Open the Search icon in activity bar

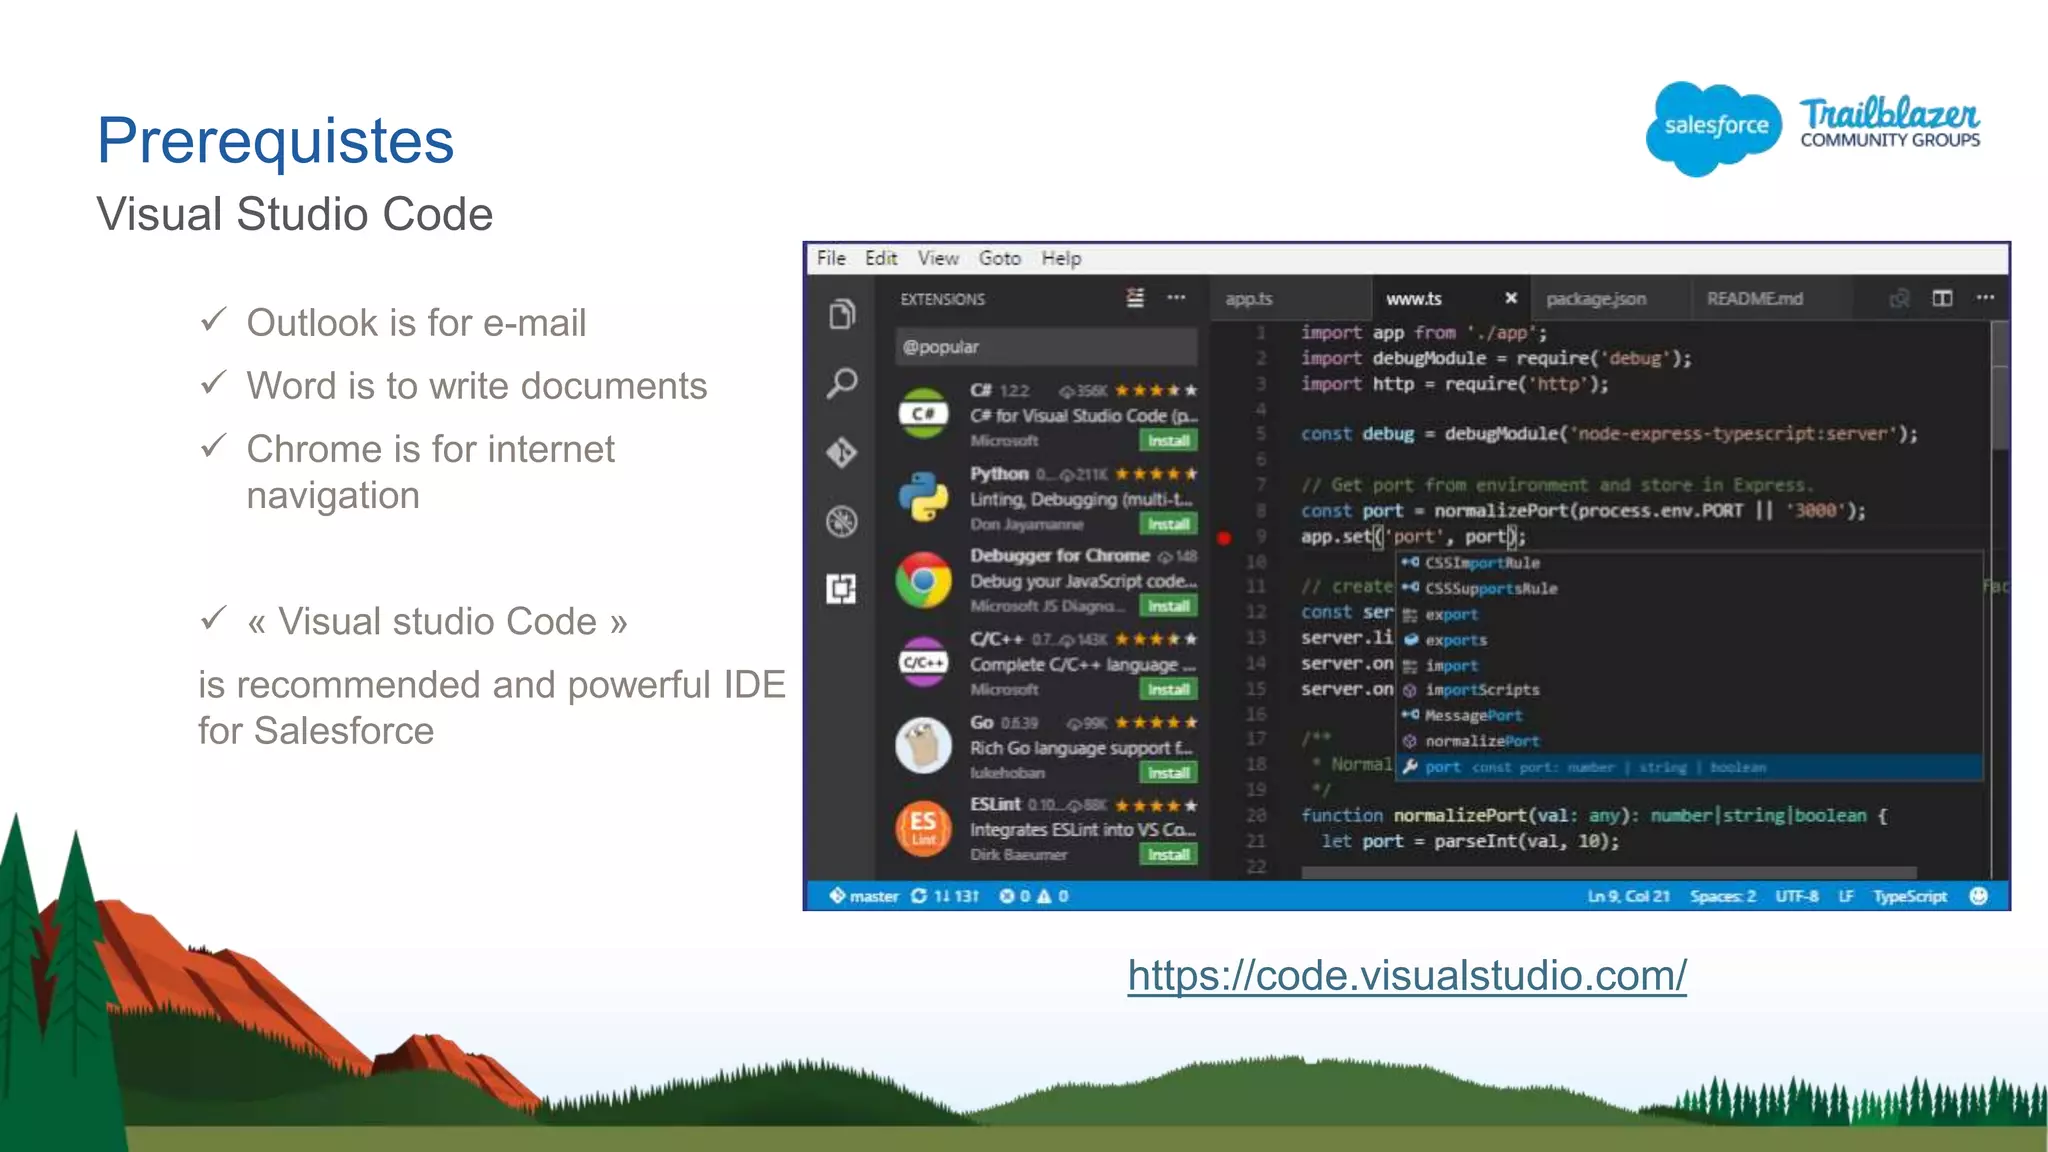pyautogui.click(x=842, y=383)
